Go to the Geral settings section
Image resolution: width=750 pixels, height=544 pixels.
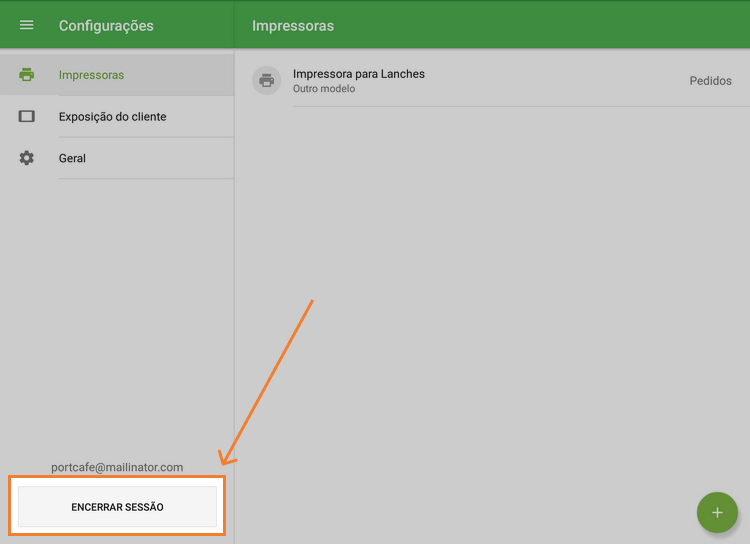[72, 158]
